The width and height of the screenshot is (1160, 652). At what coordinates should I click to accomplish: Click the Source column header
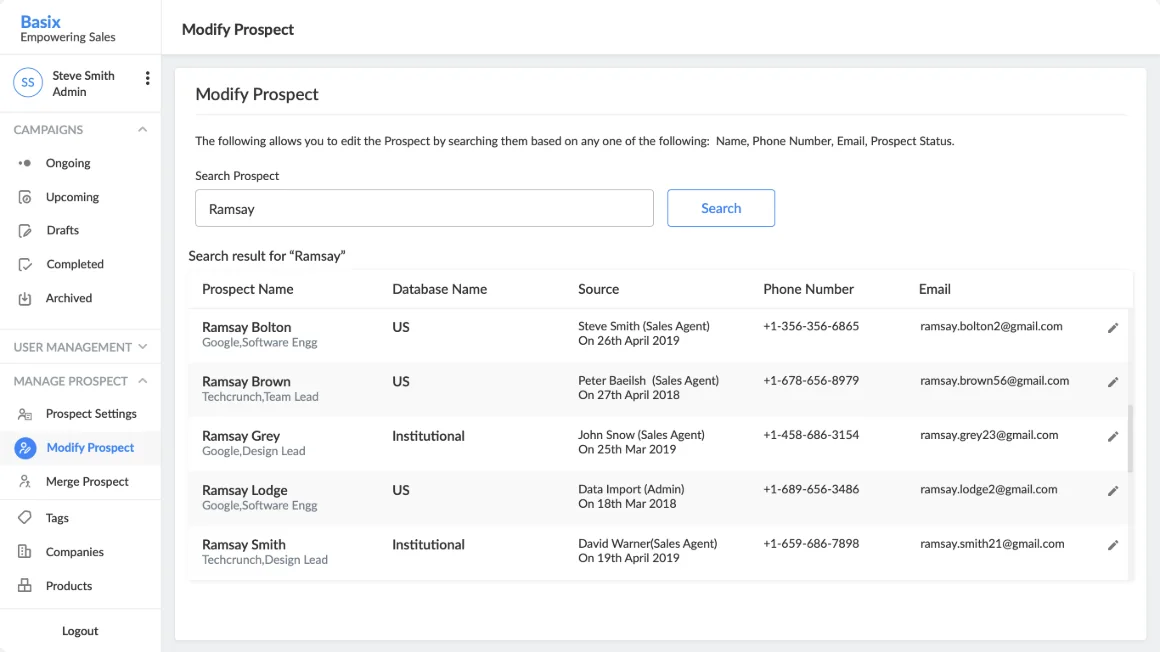(598, 289)
